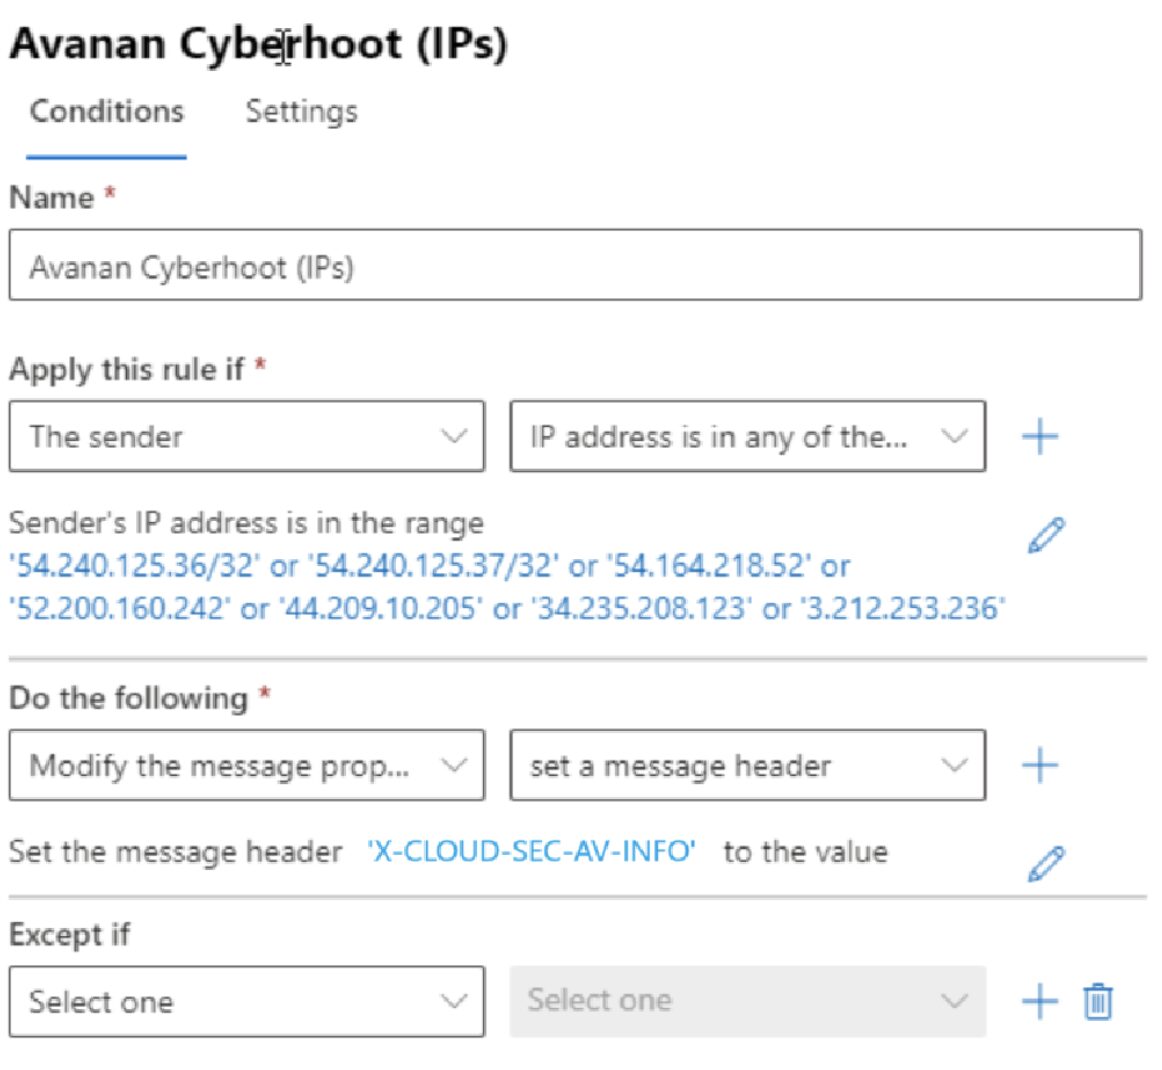
Task: Expand the 'Modify the message prop...' action dropdown
Action: click(x=246, y=765)
